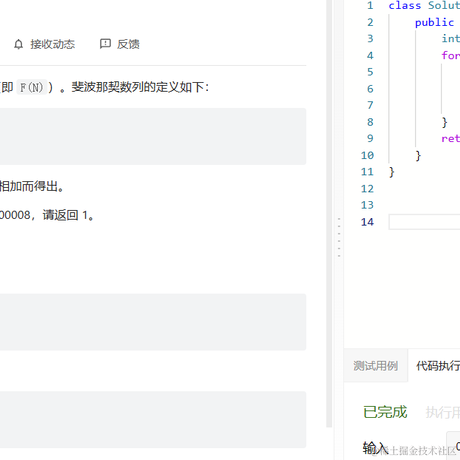Image resolution: width=460 pixels, height=460 pixels.
Task: Switch to the 代码执行 results tab
Action: [x=437, y=366]
